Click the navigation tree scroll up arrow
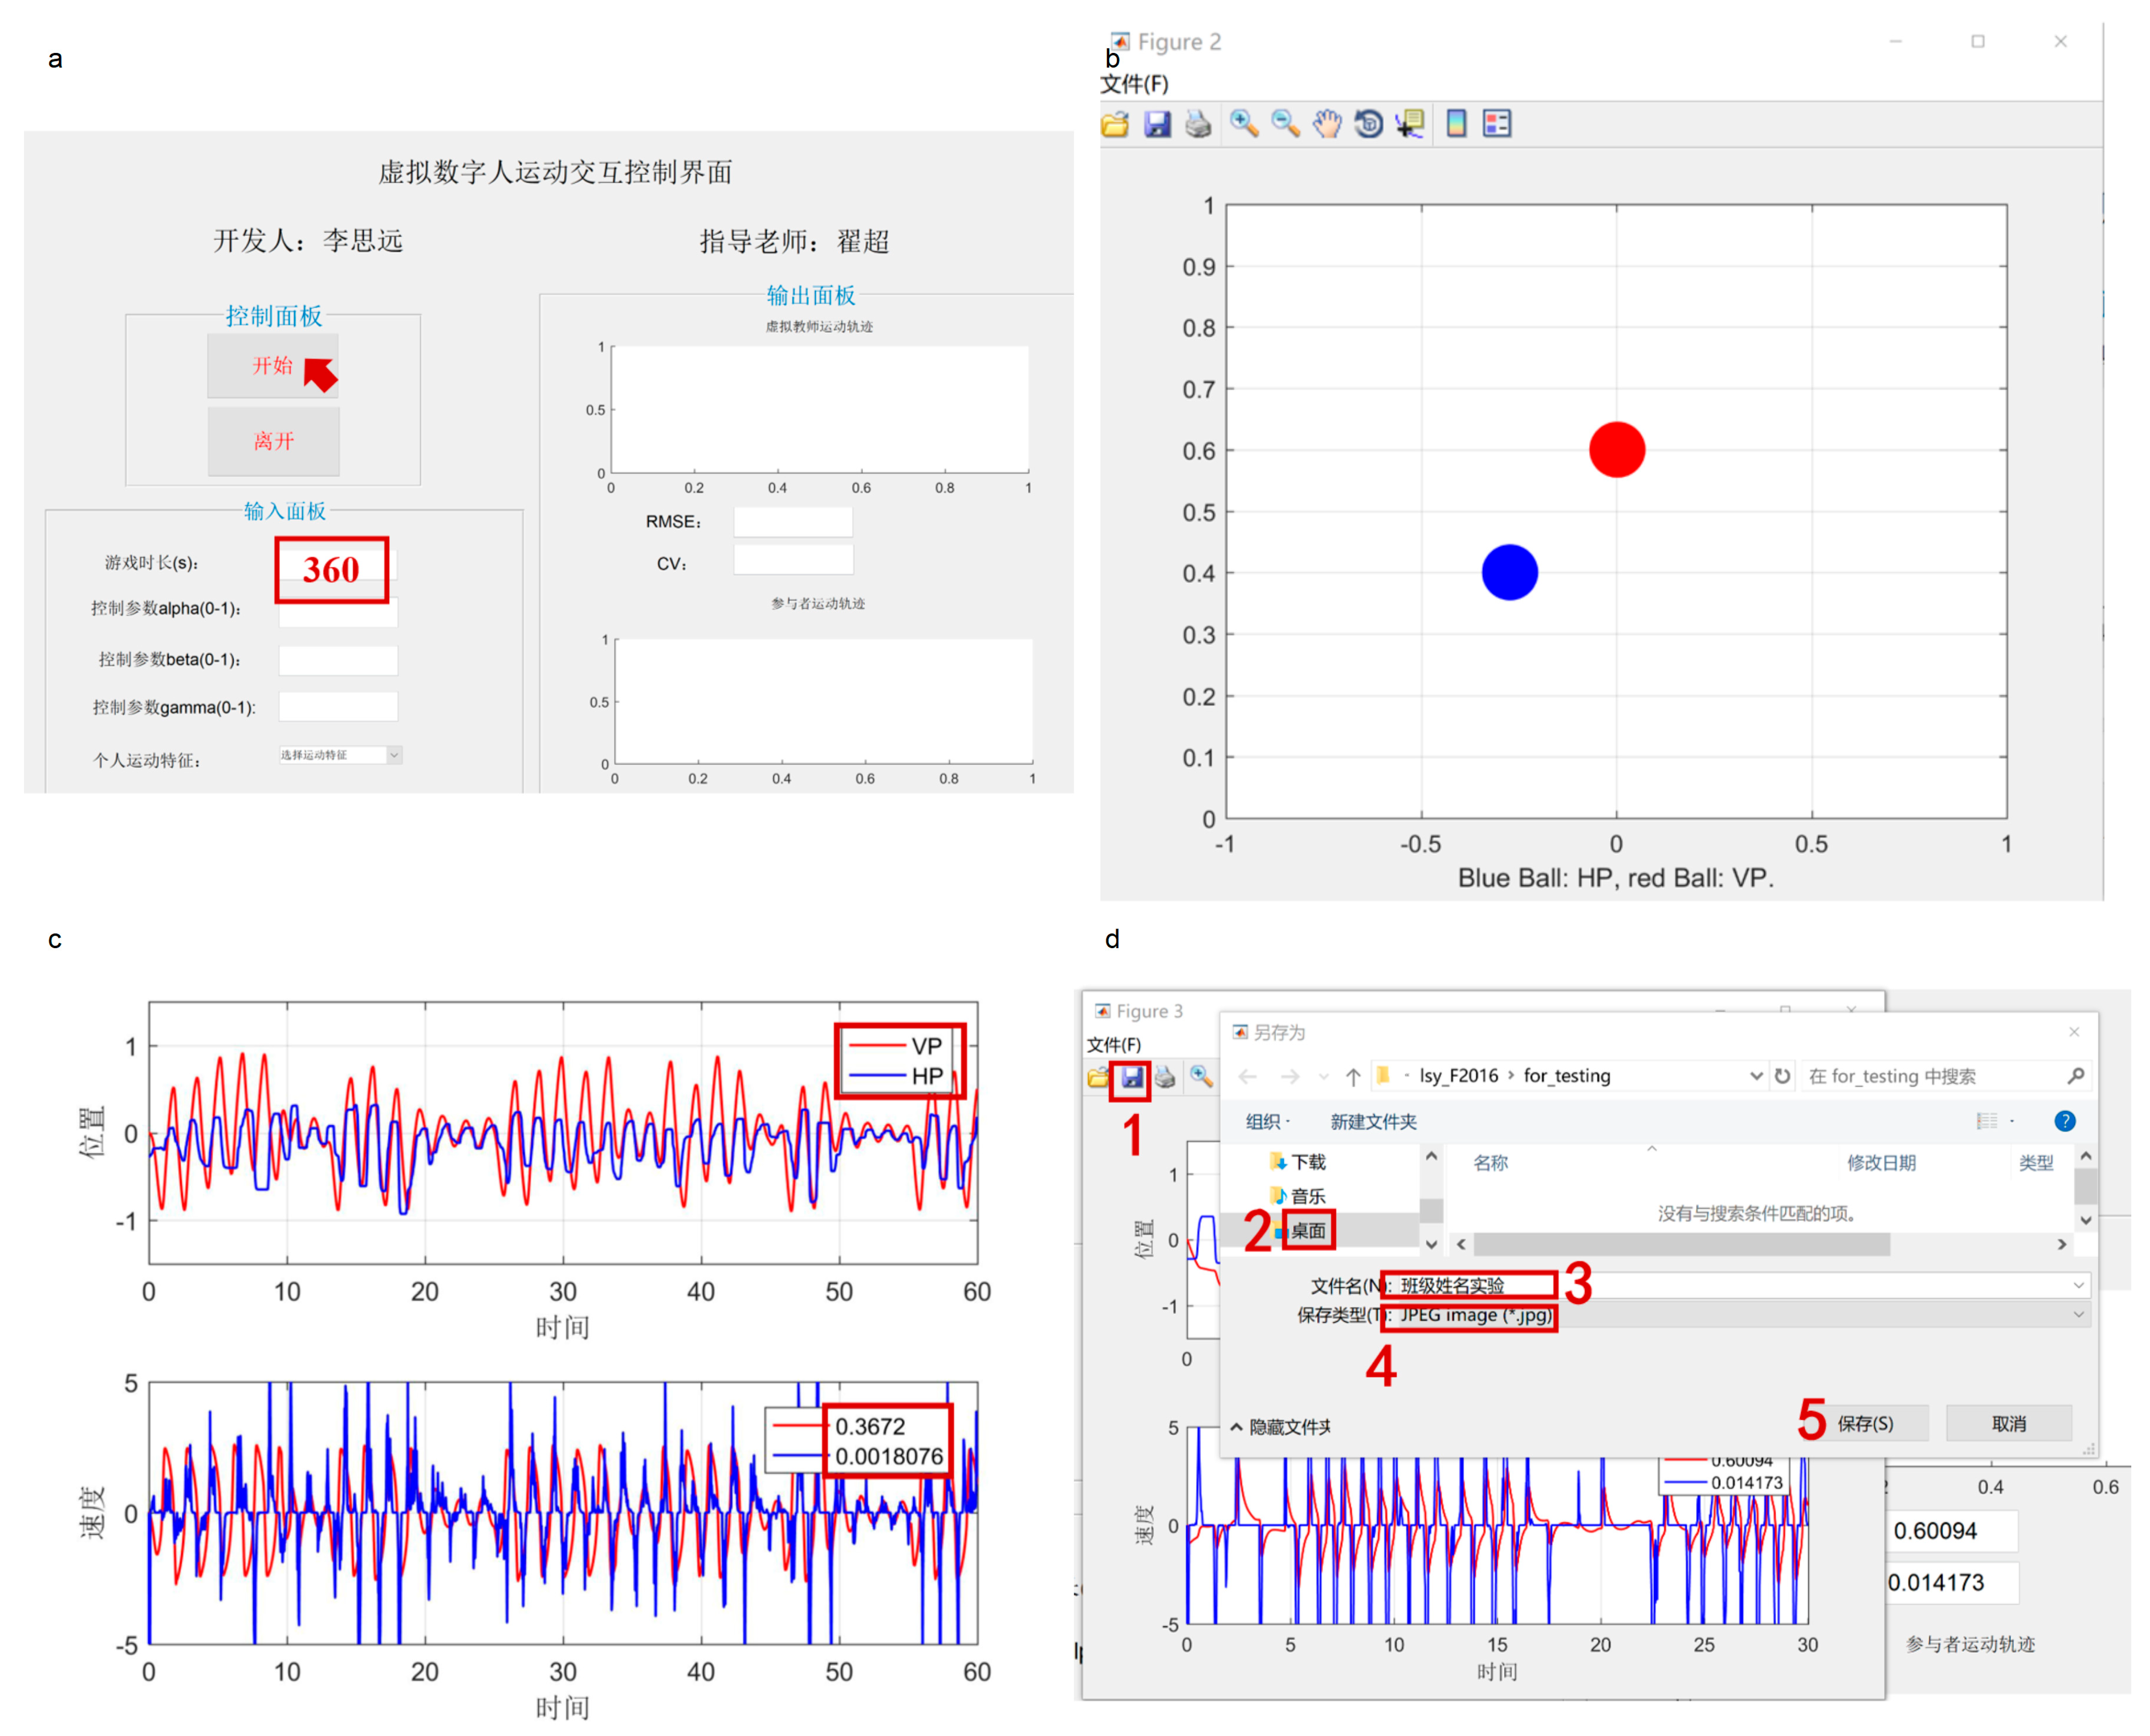 (1431, 1156)
